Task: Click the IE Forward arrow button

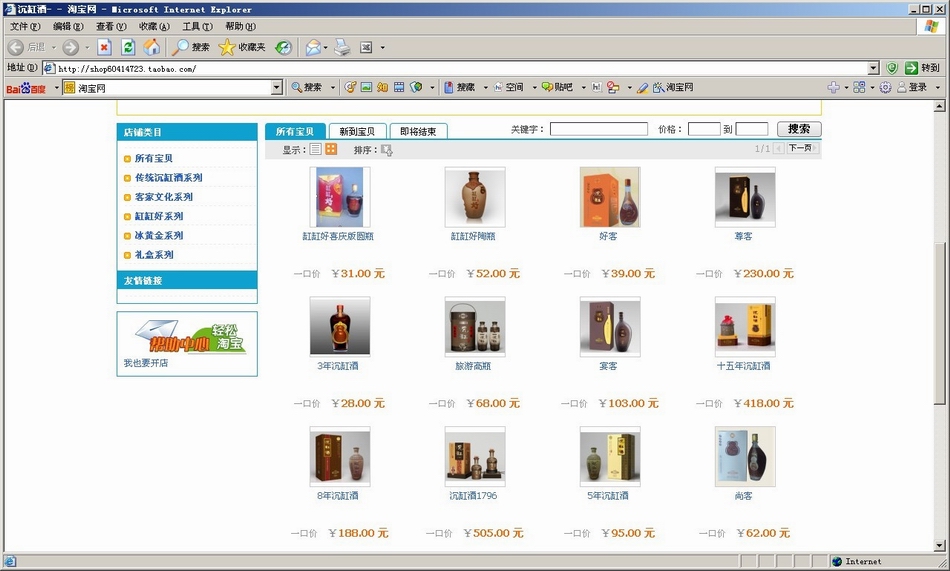Action: click(71, 47)
